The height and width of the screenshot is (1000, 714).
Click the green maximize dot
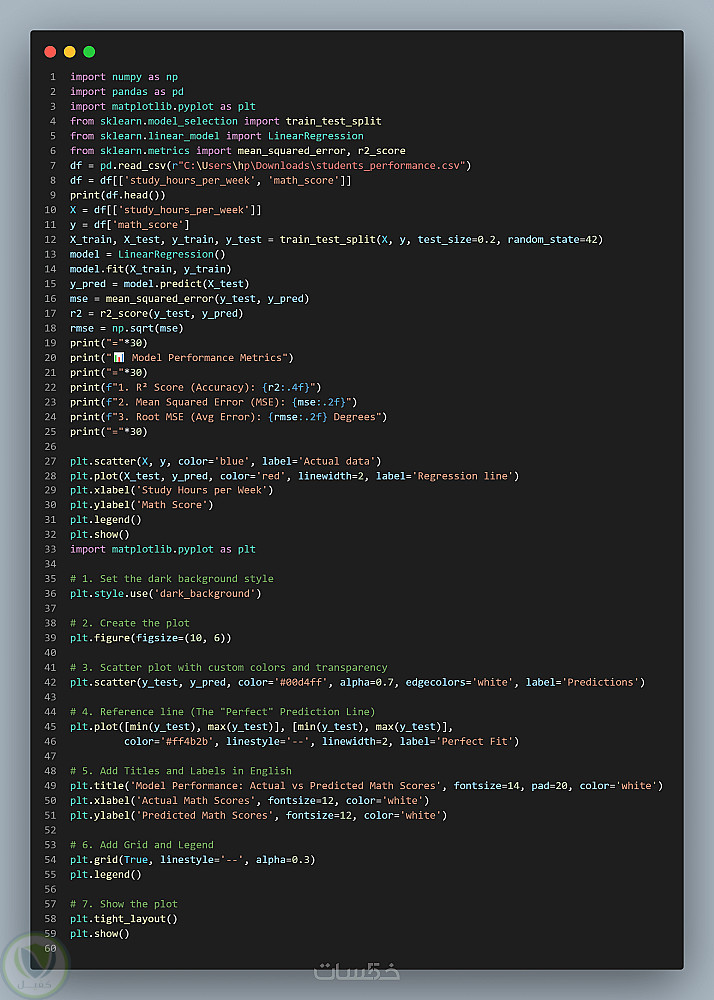[x=89, y=51]
